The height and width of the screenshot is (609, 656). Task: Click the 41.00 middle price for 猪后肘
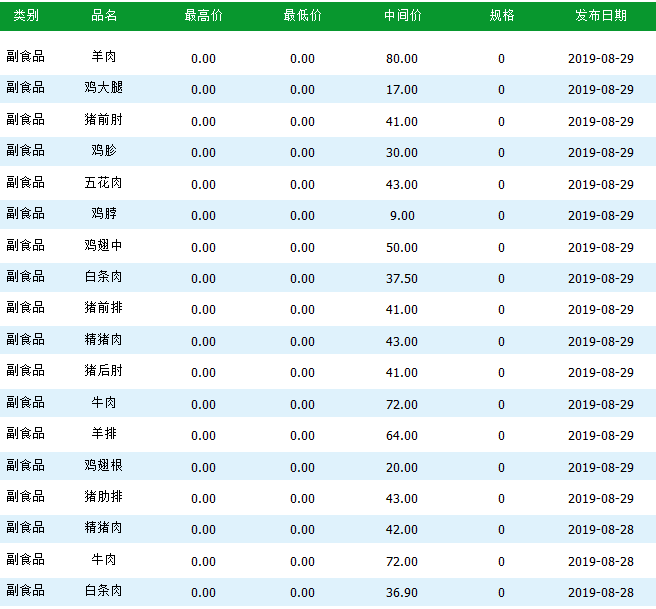point(402,373)
